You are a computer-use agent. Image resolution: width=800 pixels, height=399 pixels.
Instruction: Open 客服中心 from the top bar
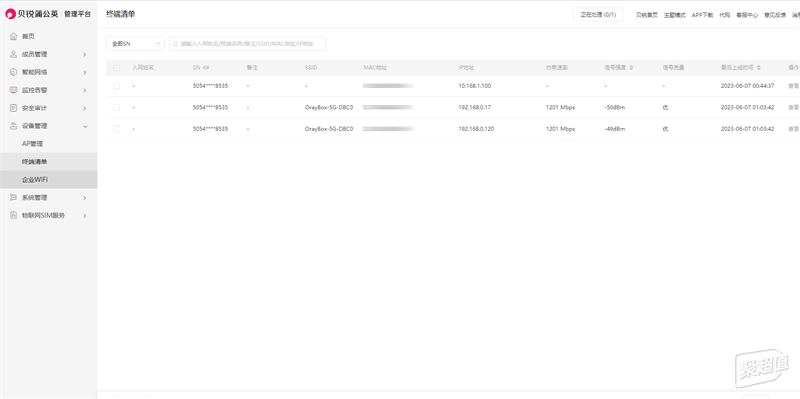pos(746,15)
